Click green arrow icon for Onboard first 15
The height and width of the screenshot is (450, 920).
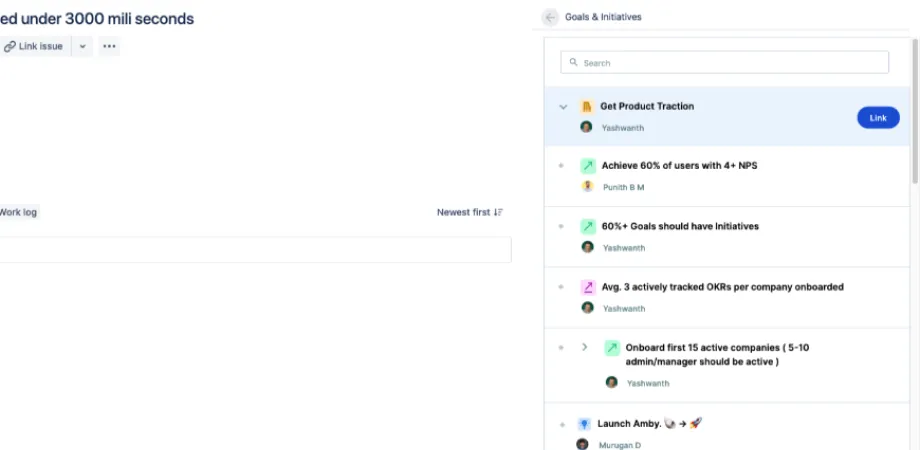click(x=612, y=348)
